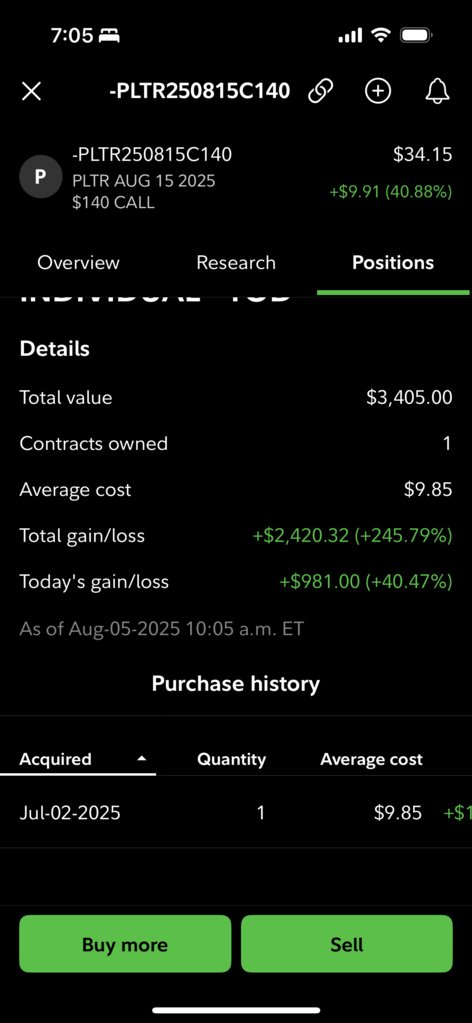Tap the battery indicator icon
The height and width of the screenshot is (1023, 472).
(416, 35)
